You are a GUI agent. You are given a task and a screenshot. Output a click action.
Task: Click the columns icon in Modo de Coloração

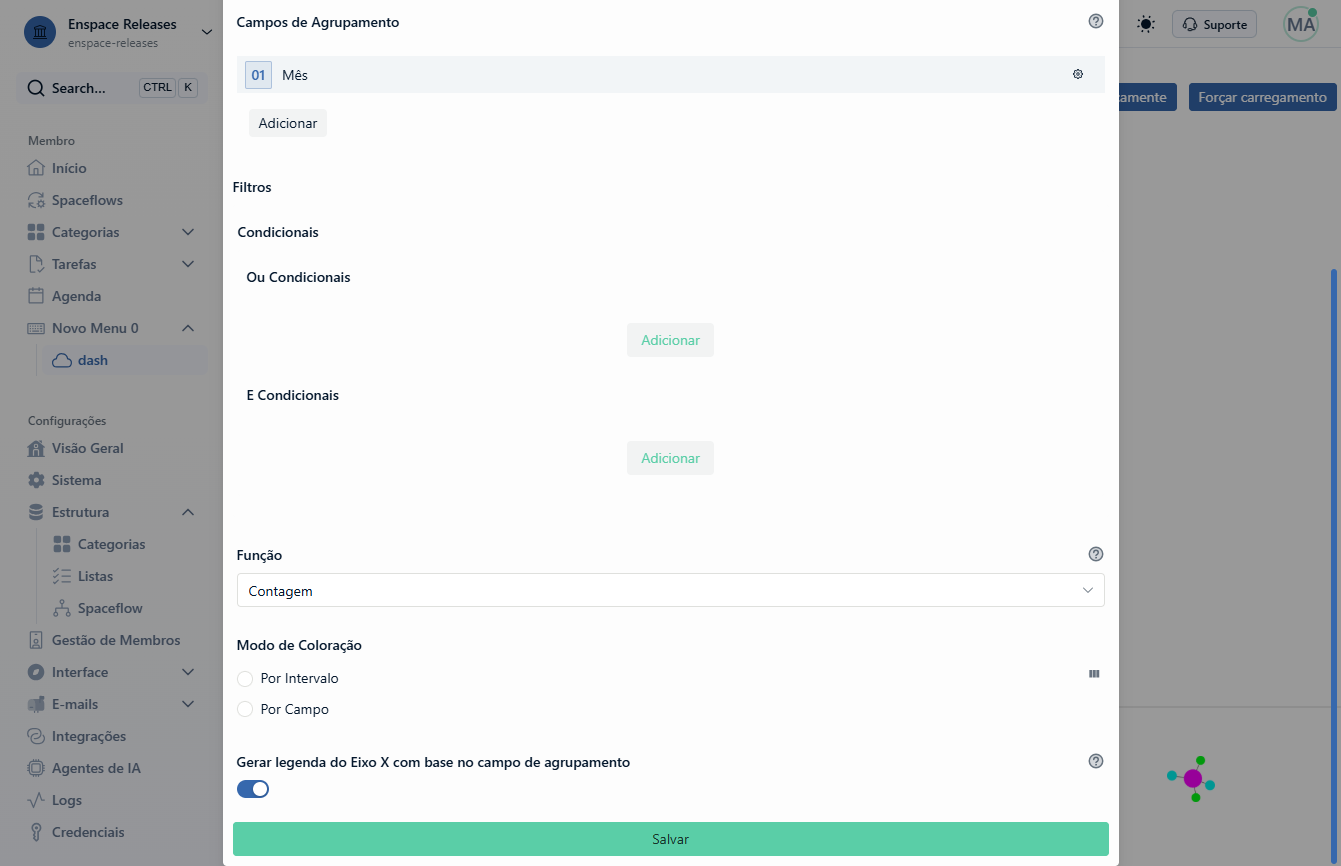point(1094,674)
